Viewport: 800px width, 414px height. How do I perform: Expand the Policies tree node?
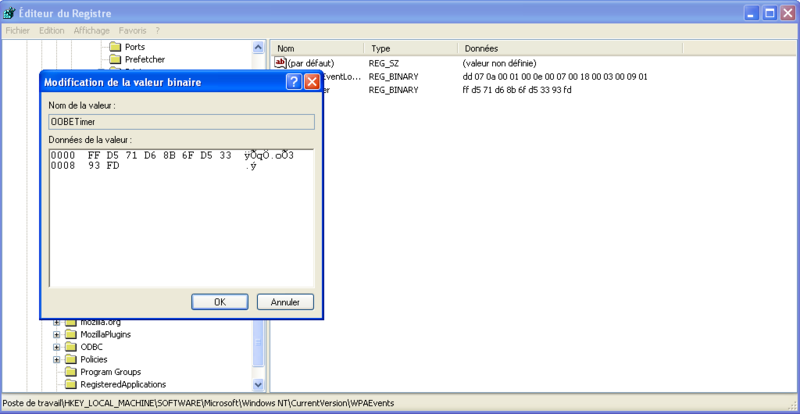[x=57, y=359]
